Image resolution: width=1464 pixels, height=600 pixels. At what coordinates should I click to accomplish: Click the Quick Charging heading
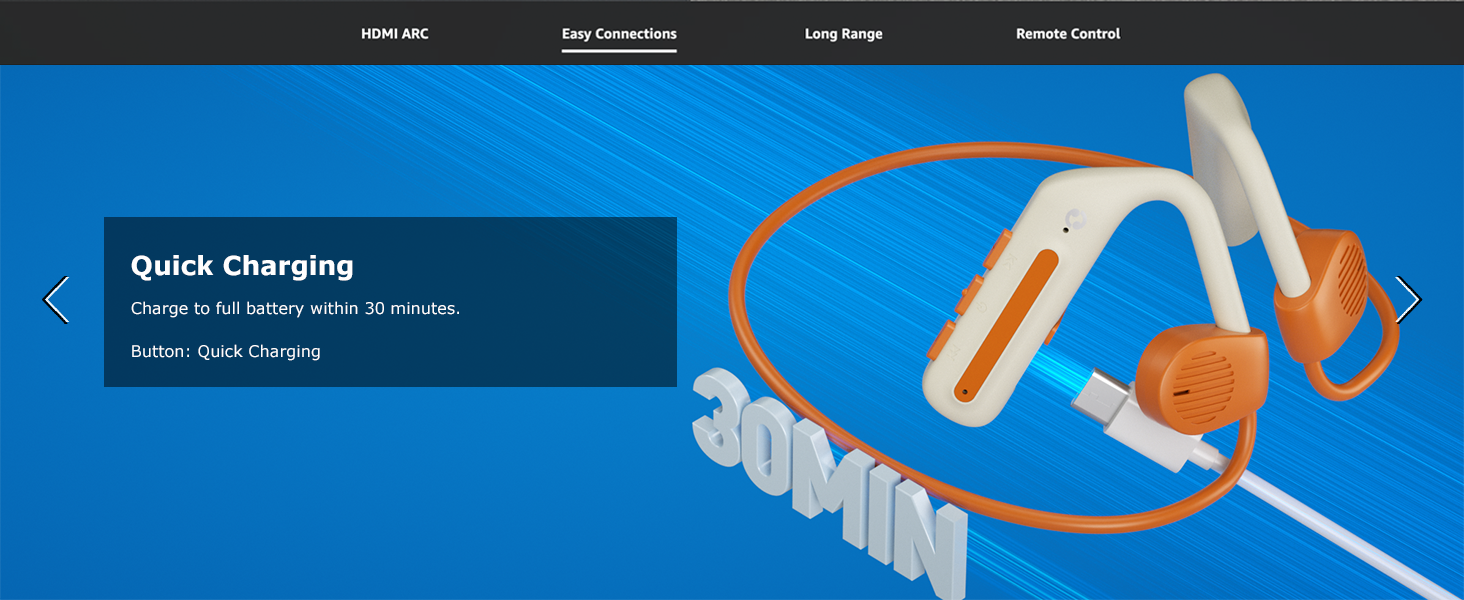[x=242, y=266]
